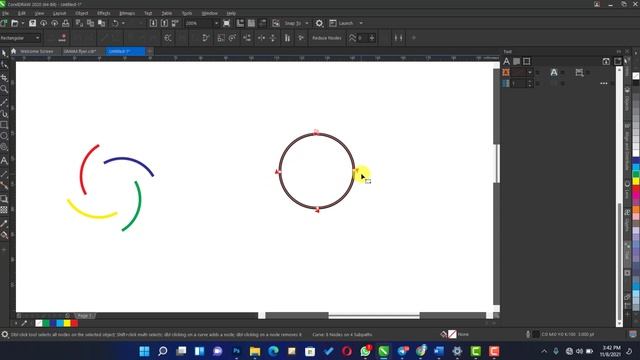Open the Zoom level dropdown

216,23
